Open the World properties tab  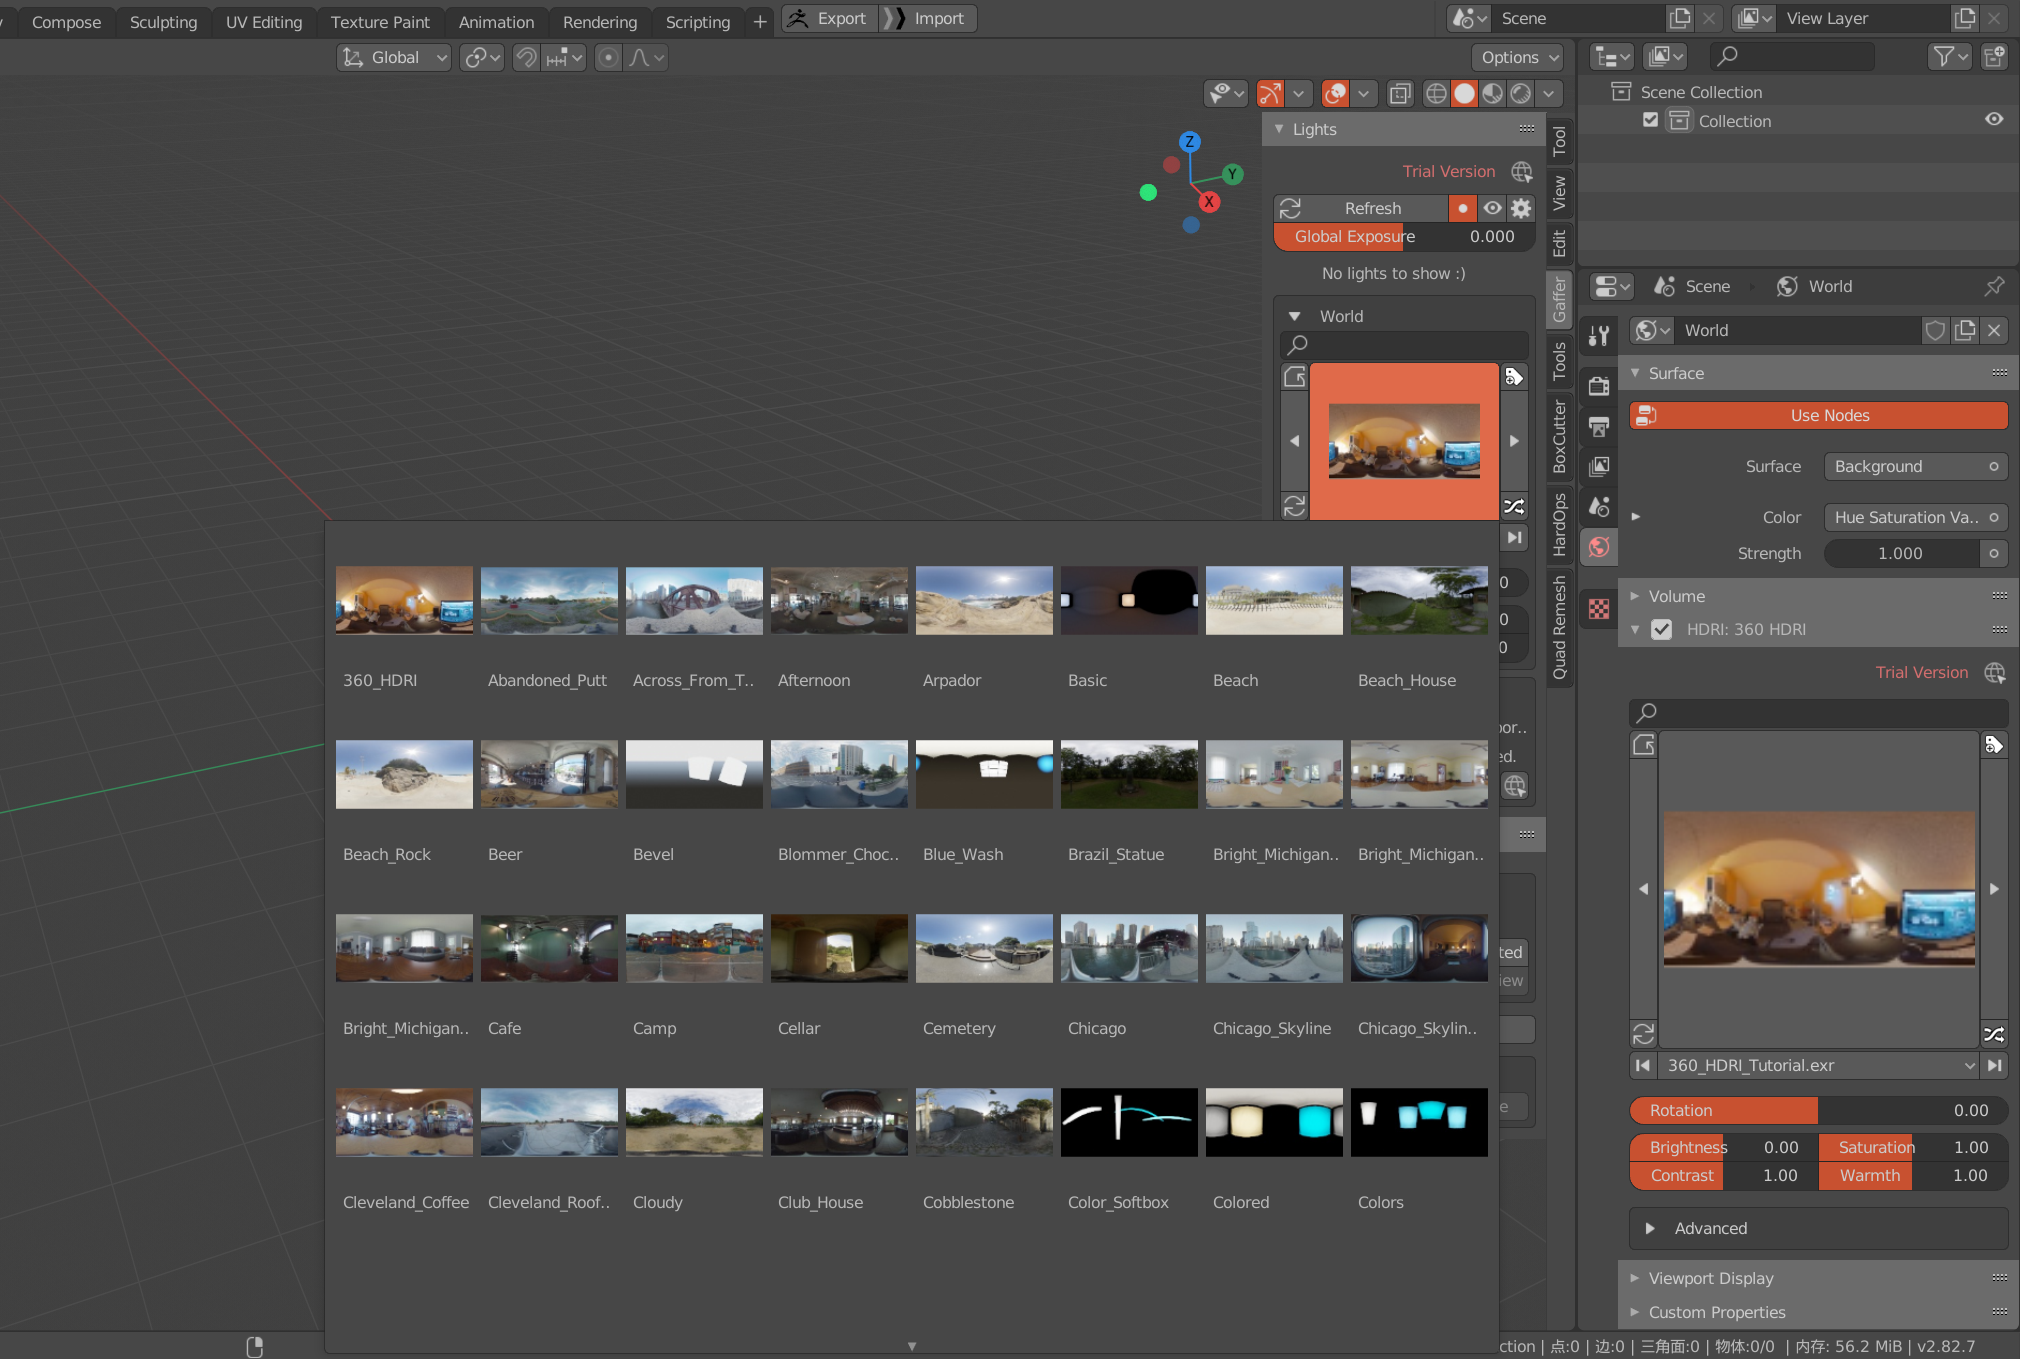[1597, 547]
